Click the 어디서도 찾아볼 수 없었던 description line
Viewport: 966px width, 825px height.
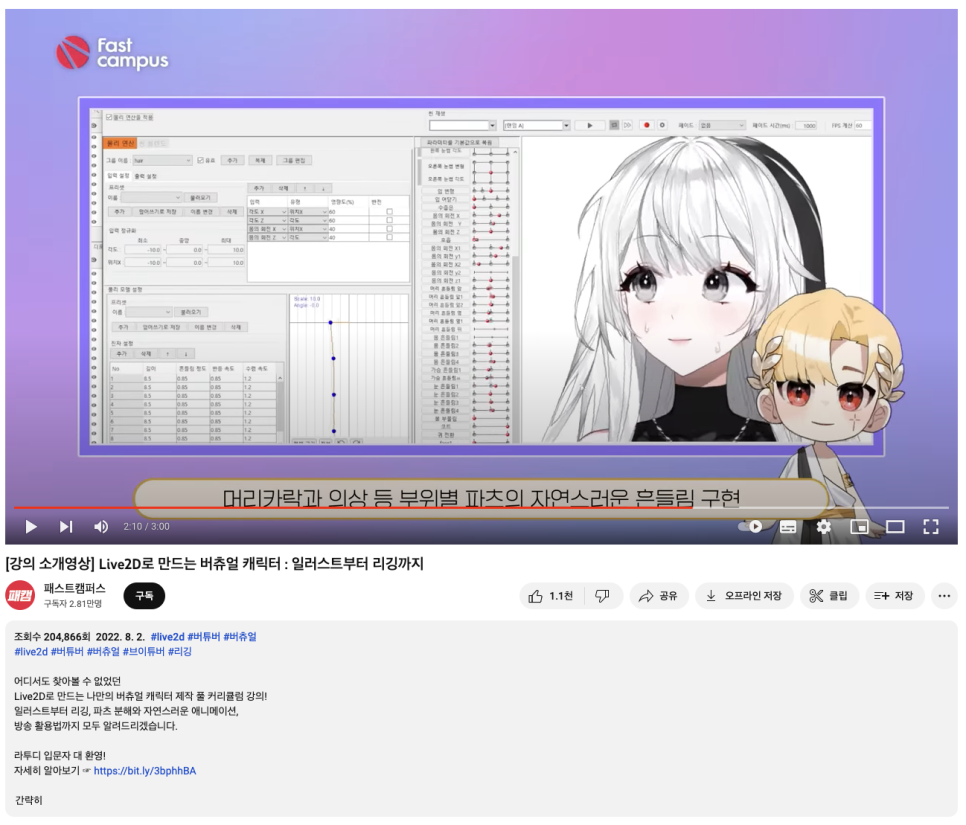[67, 682]
